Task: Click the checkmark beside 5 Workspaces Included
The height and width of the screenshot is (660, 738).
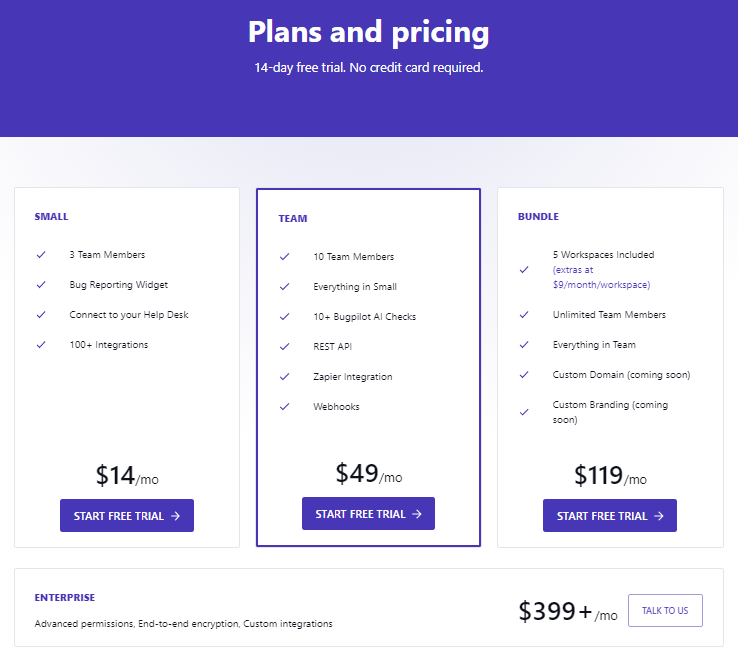Action: pos(524,270)
